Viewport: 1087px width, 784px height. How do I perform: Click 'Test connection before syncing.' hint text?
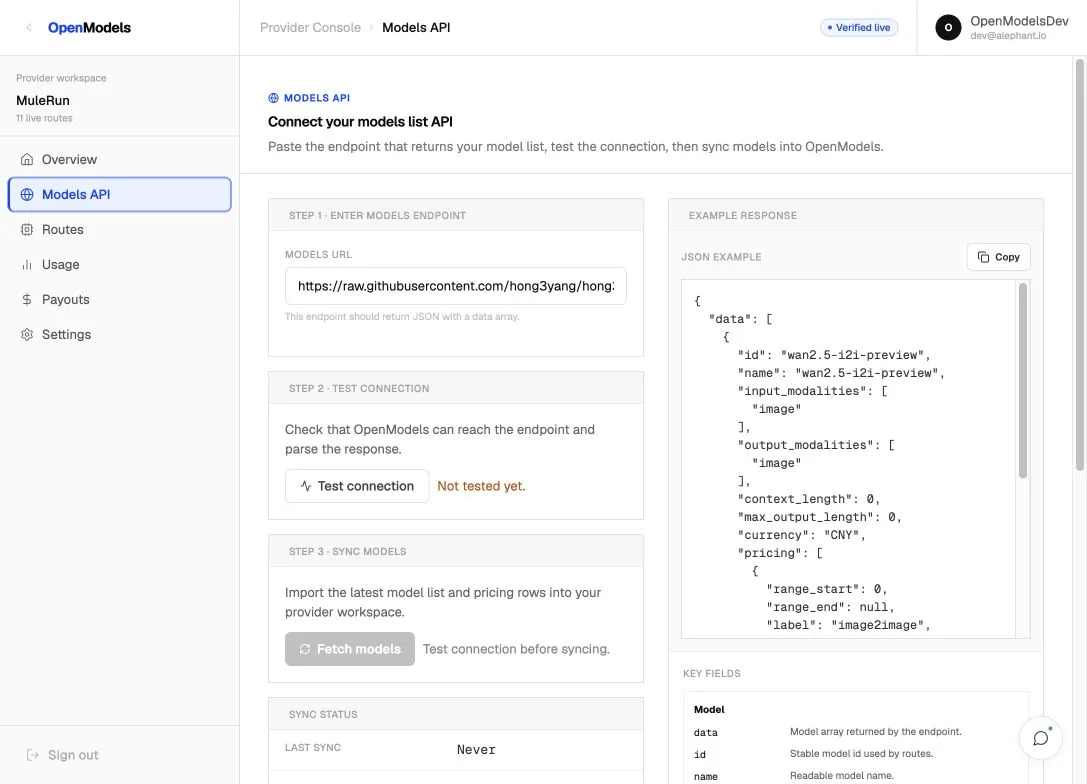click(x=516, y=650)
